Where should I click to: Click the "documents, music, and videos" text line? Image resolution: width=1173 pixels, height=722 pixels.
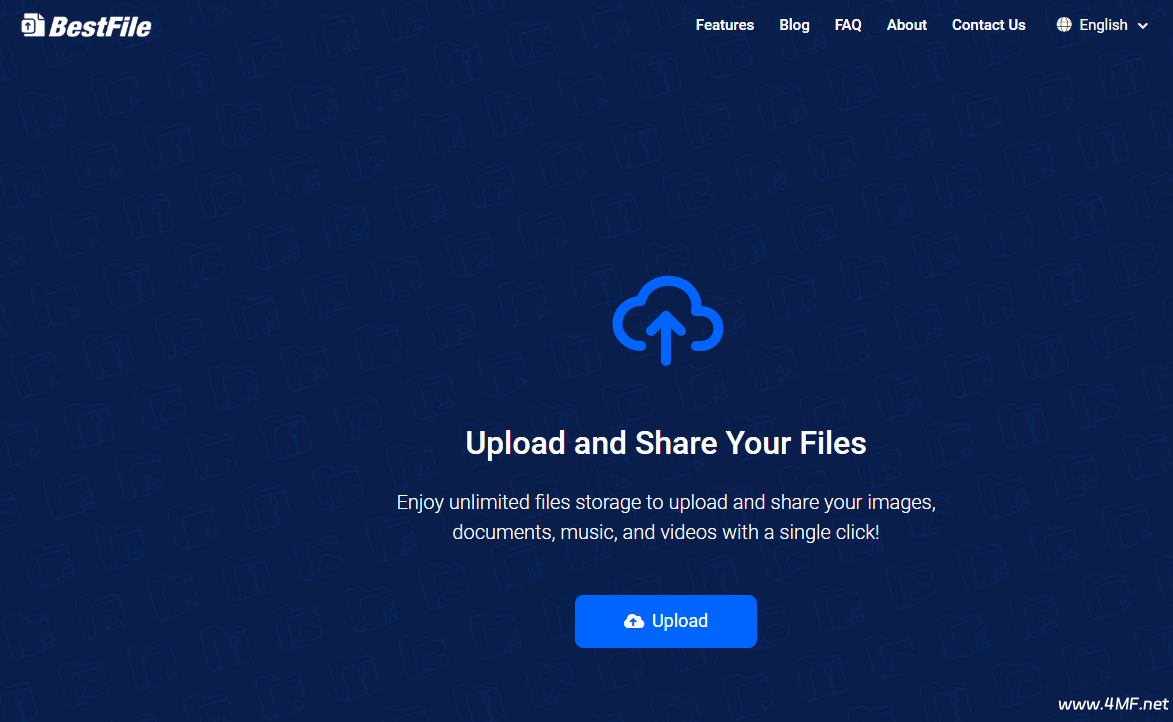point(666,532)
